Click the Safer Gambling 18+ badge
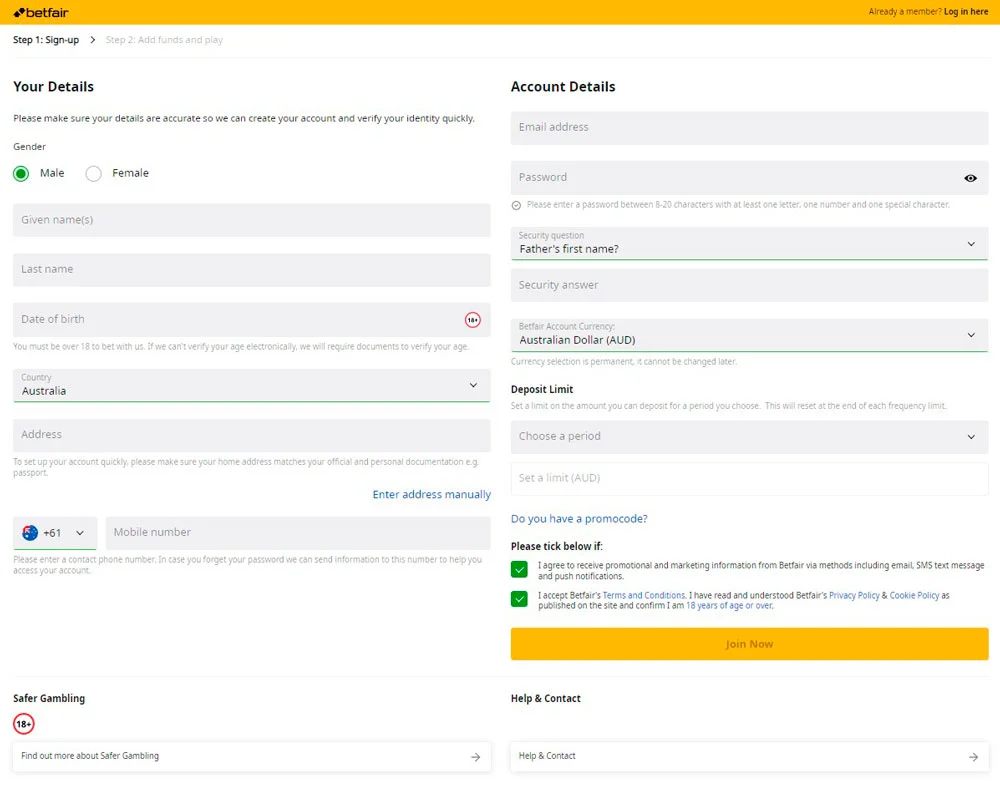 click(24, 723)
